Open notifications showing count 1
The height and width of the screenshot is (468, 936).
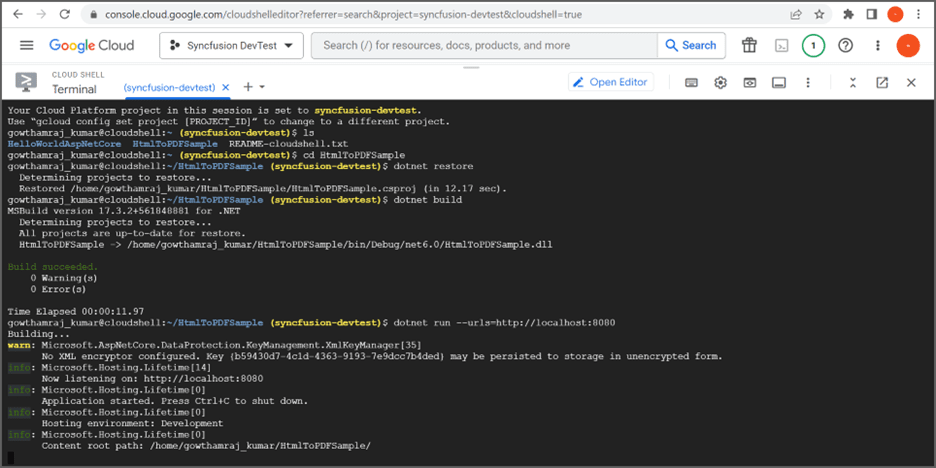pyautogui.click(x=813, y=45)
